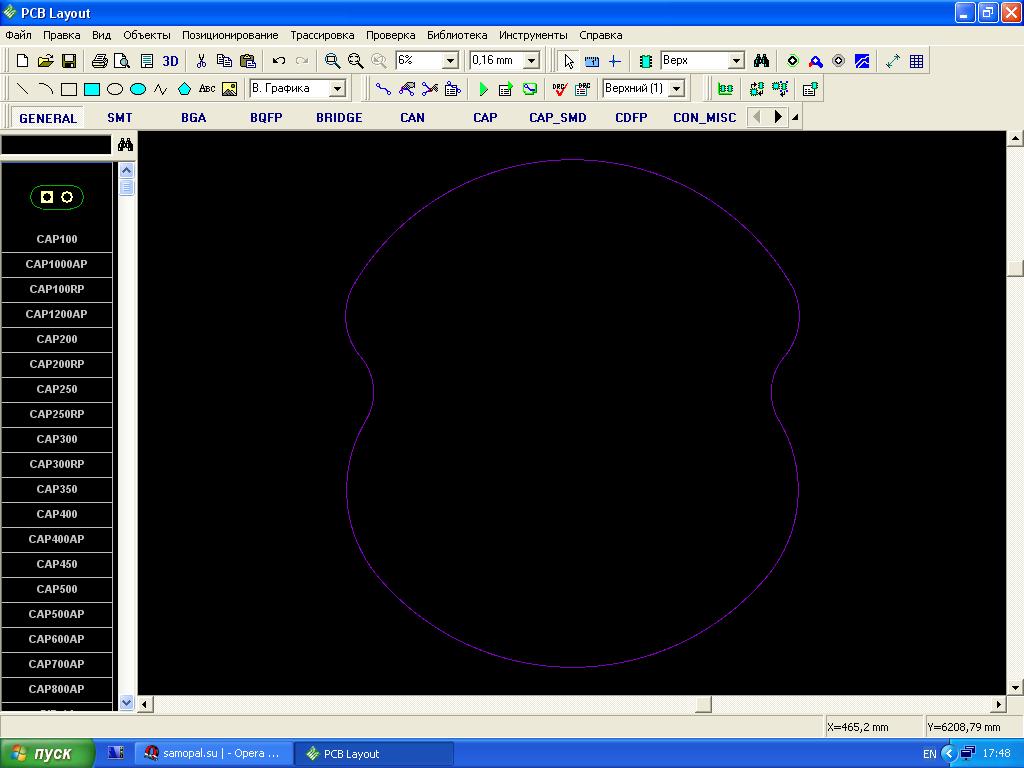1024x768 pixels.
Task: Run the DRC check icon
Action: tap(559, 89)
